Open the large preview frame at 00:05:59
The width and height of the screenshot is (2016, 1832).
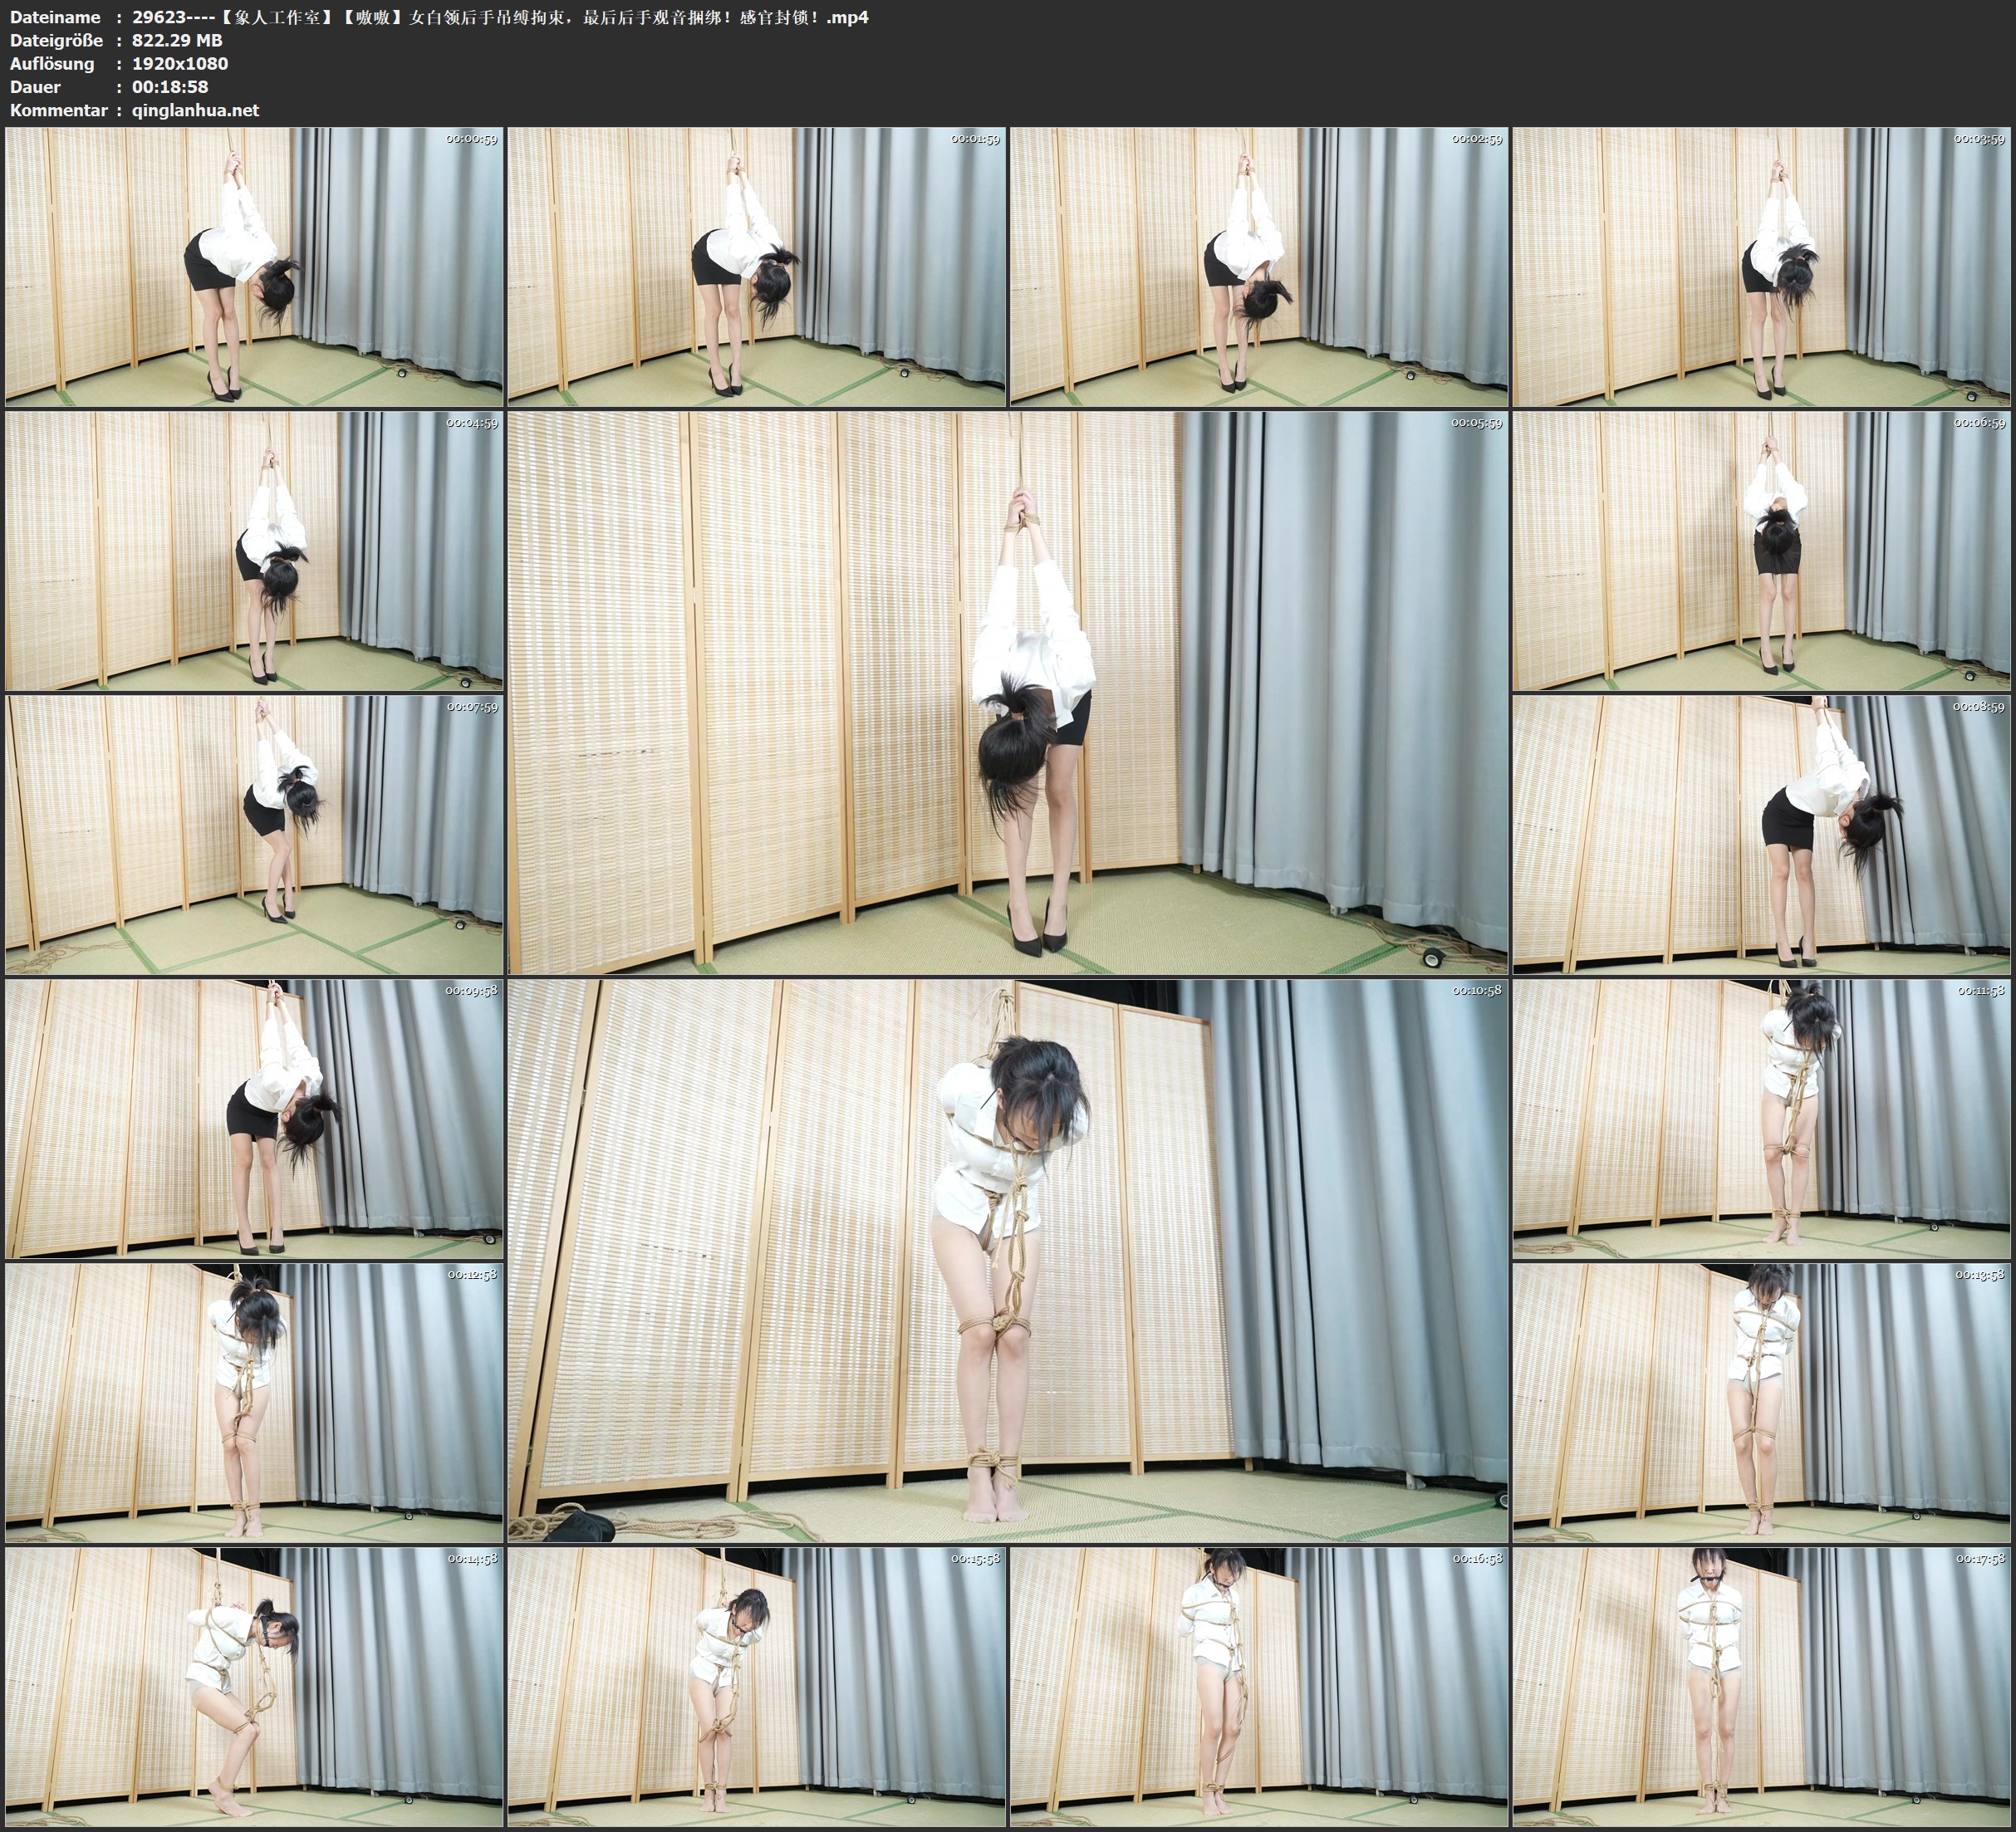point(1007,692)
